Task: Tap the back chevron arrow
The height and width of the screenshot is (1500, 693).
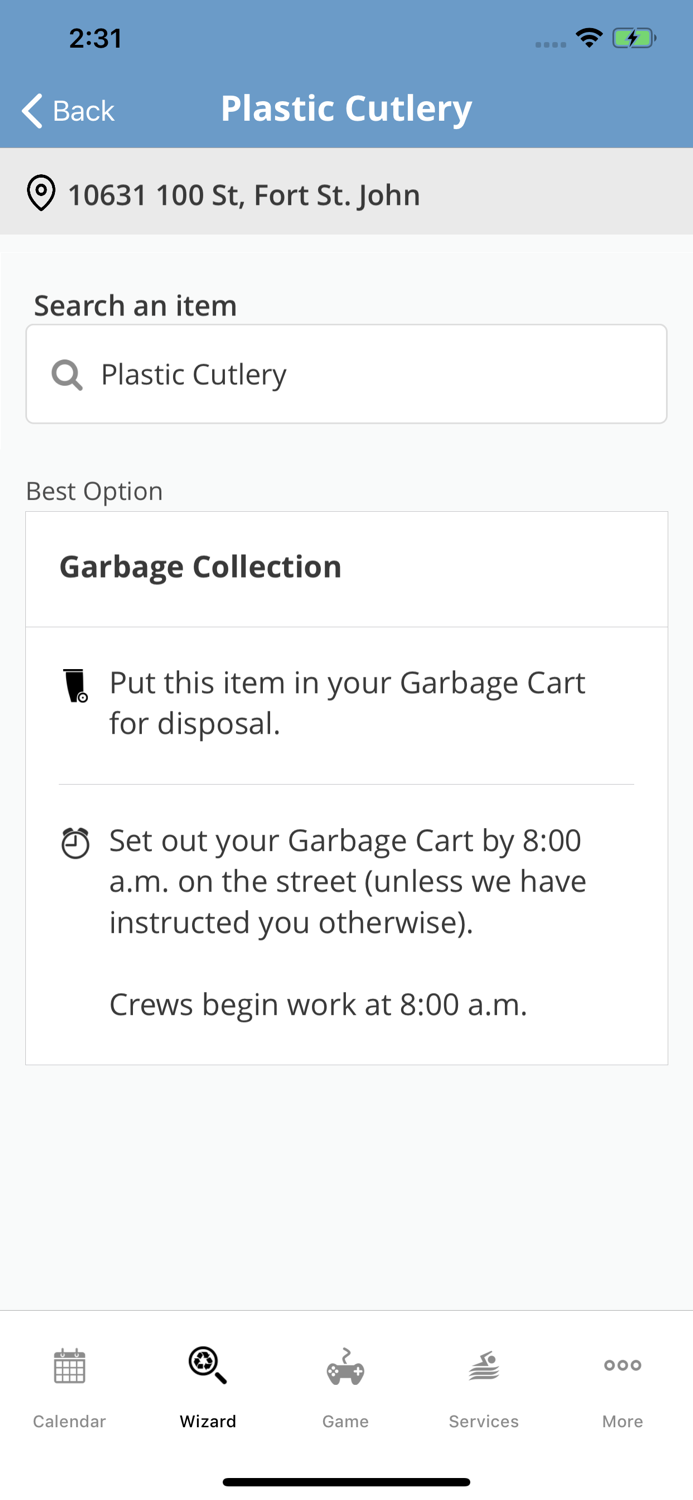Action: [30, 111]
